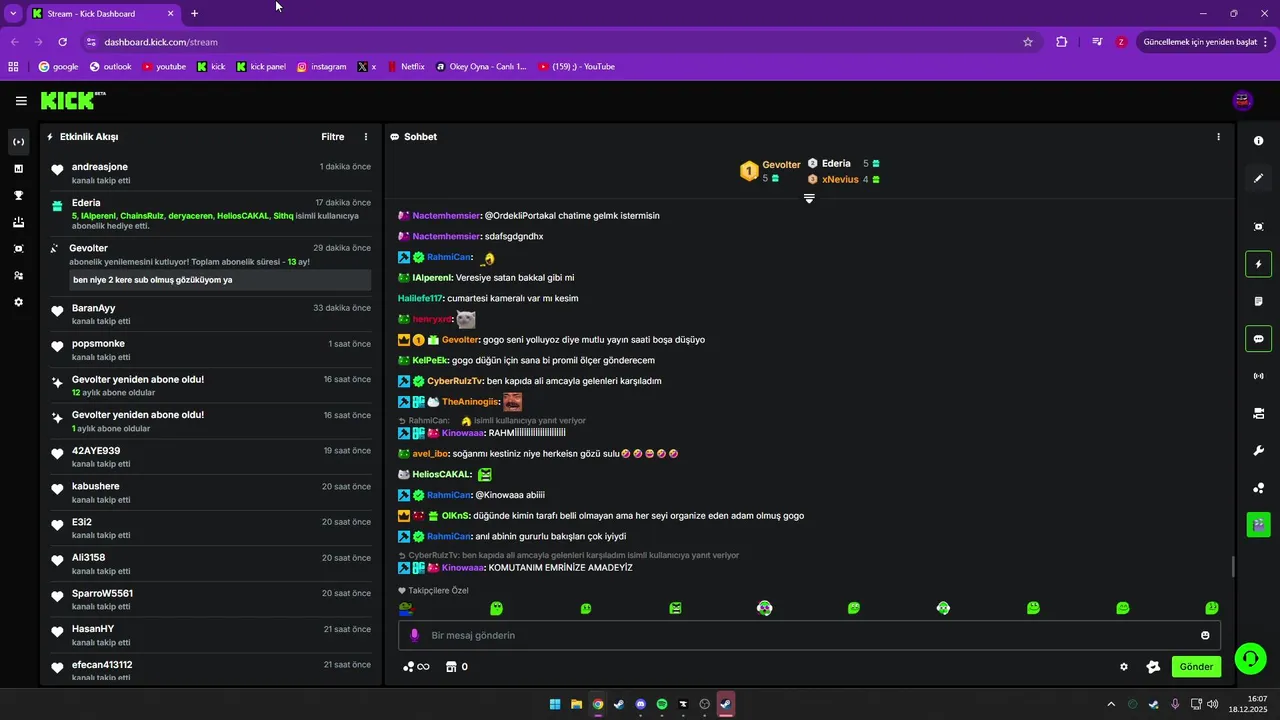Send message with Gönder button
Screen dimensions: 1280x720
pyautogui.click(x=1196, y=667)
